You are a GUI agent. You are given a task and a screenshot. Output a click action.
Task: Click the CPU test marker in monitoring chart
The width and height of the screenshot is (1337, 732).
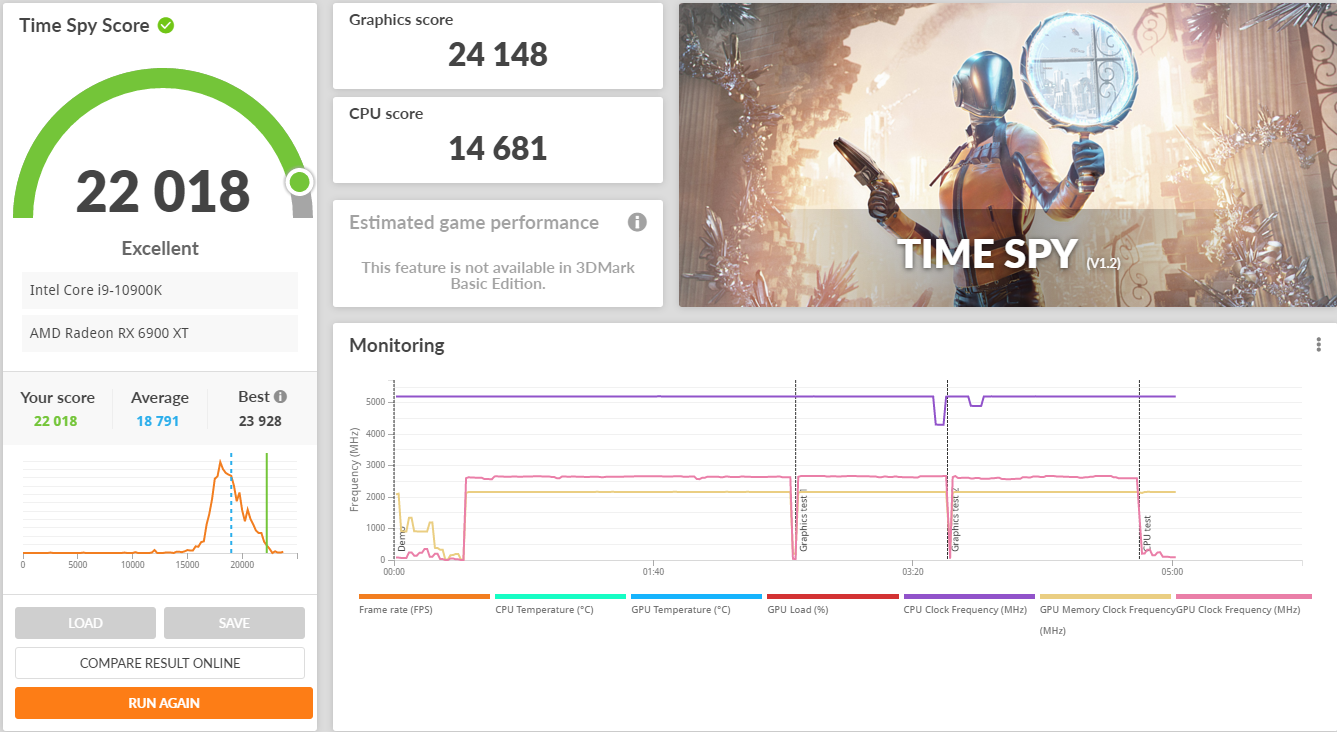coord(1140,470)
